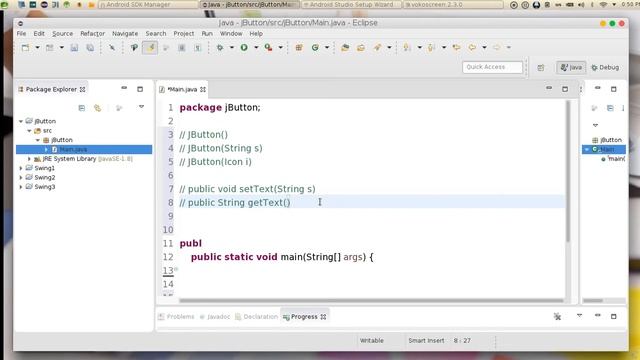Open the Progress view menu arrow
This screenshot has height=360, width=640.
click(x=579, y=316)
